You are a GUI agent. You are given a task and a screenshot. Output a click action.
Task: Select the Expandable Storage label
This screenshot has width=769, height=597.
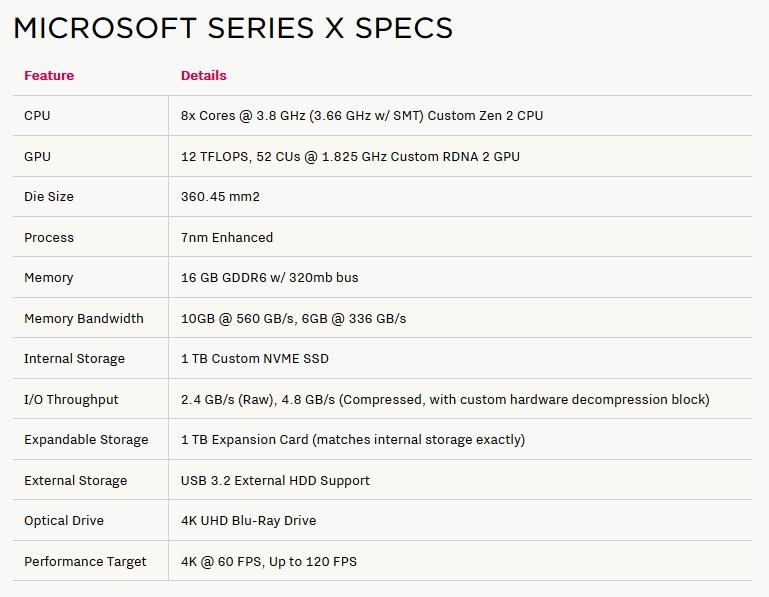point(86,440)
